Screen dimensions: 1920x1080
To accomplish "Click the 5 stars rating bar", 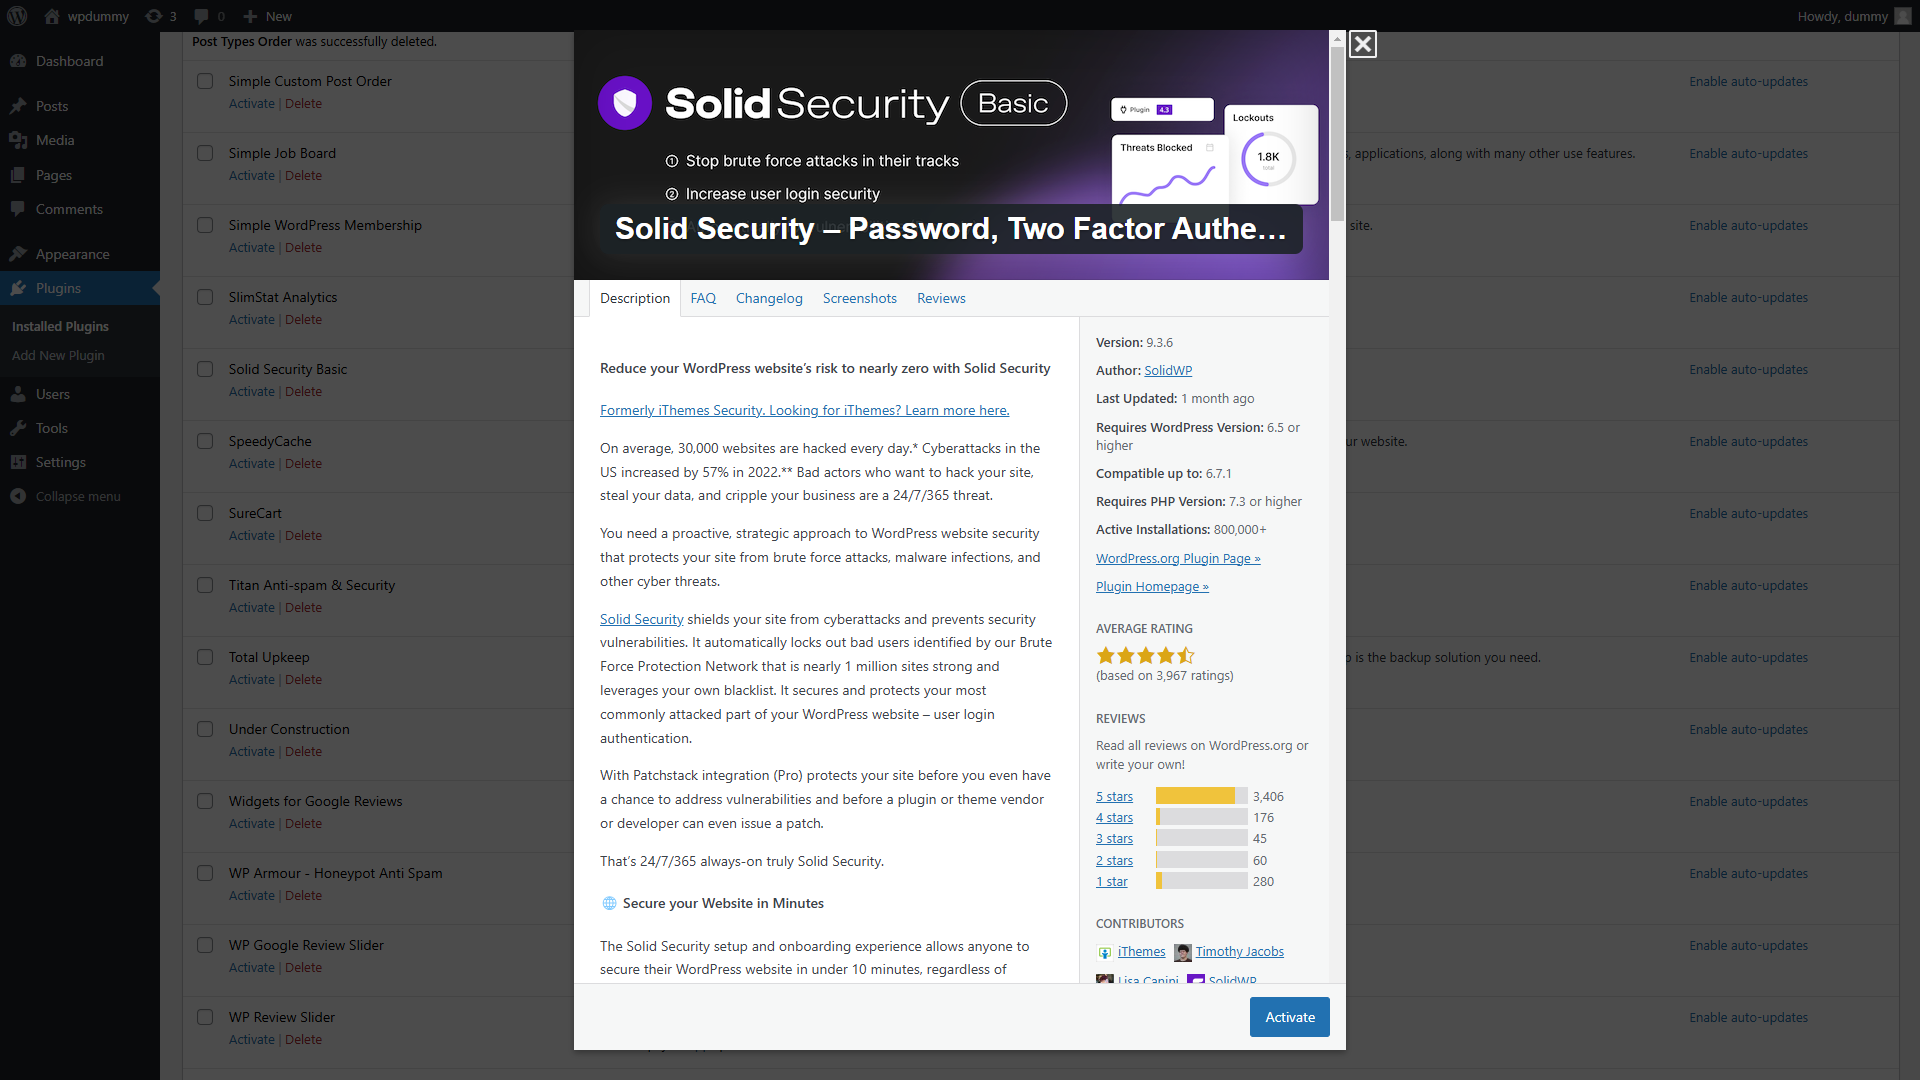I will click(x=1201, y=796).
